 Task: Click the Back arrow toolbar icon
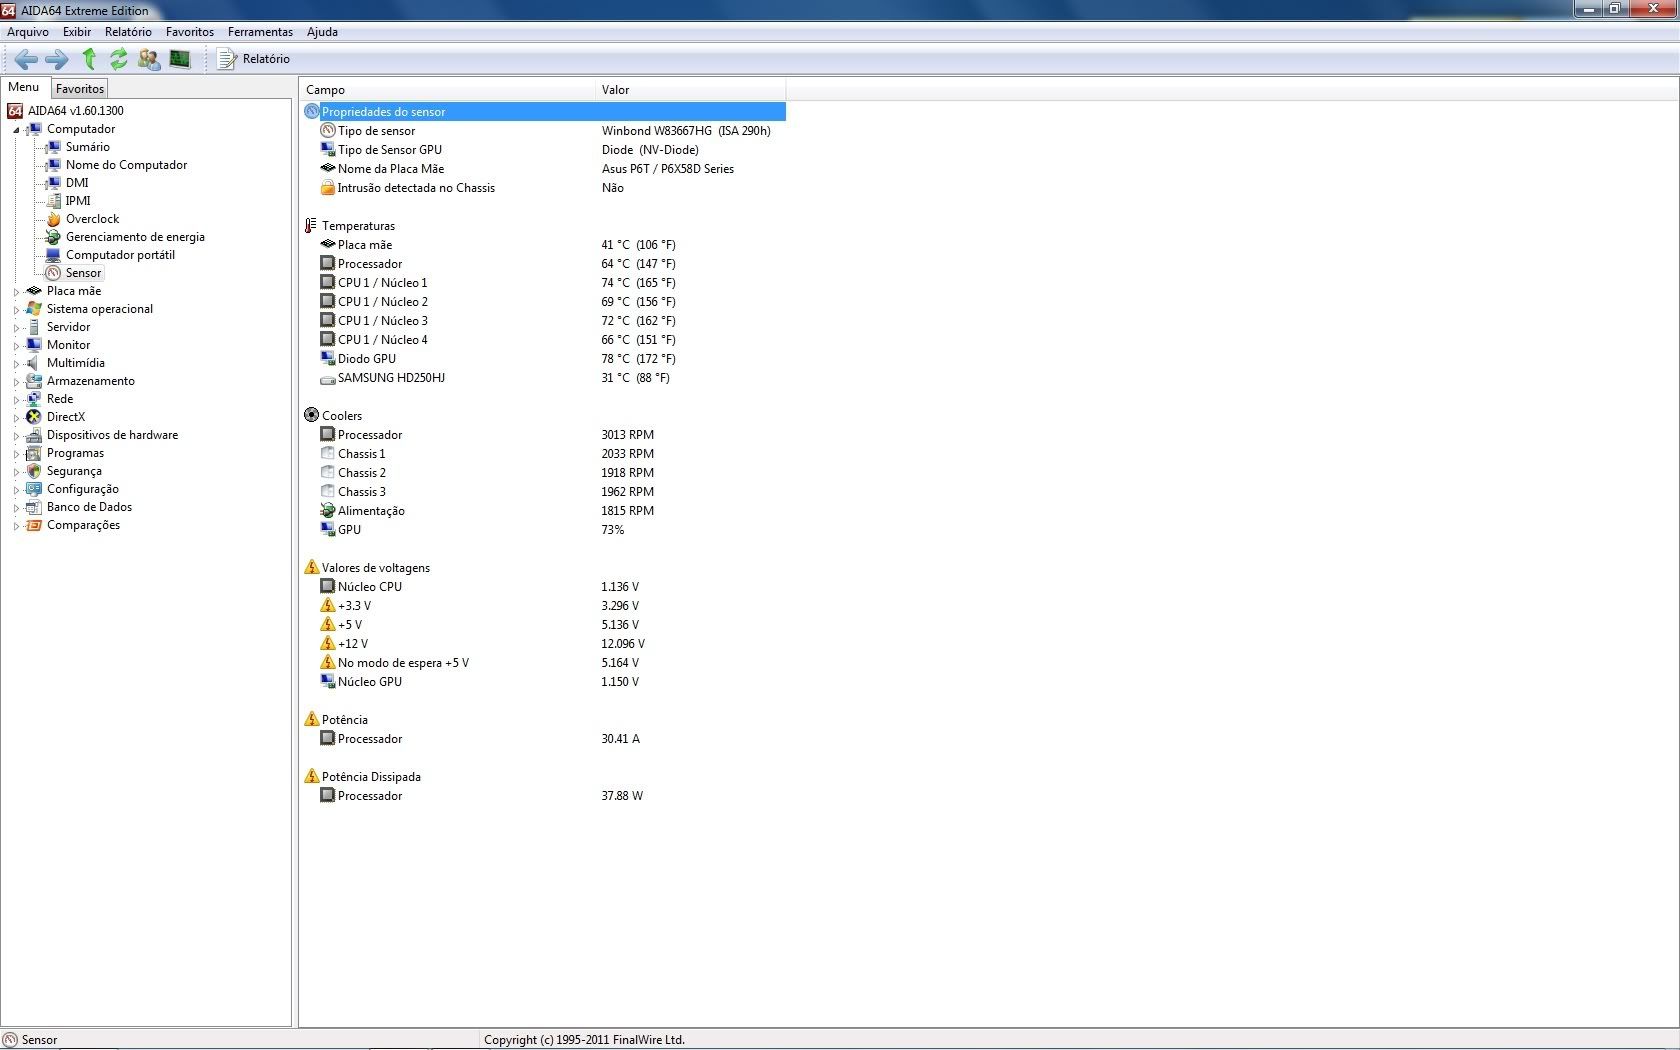[x=26, y=59]
